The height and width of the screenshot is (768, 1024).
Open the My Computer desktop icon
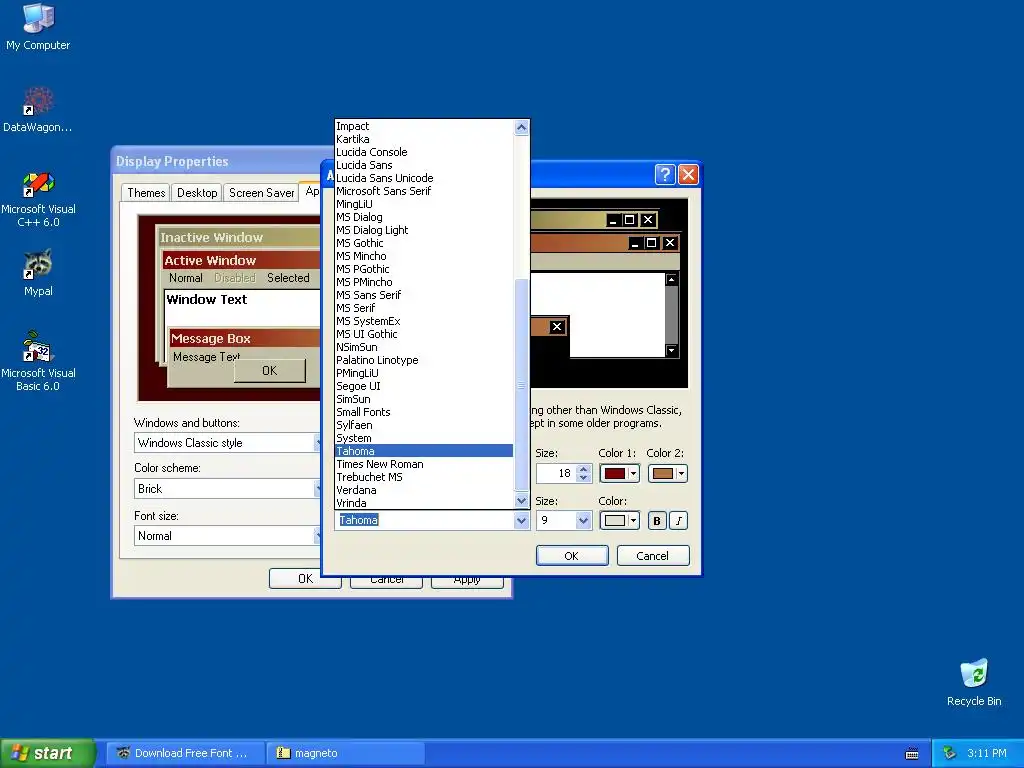[x=38, y=26]
